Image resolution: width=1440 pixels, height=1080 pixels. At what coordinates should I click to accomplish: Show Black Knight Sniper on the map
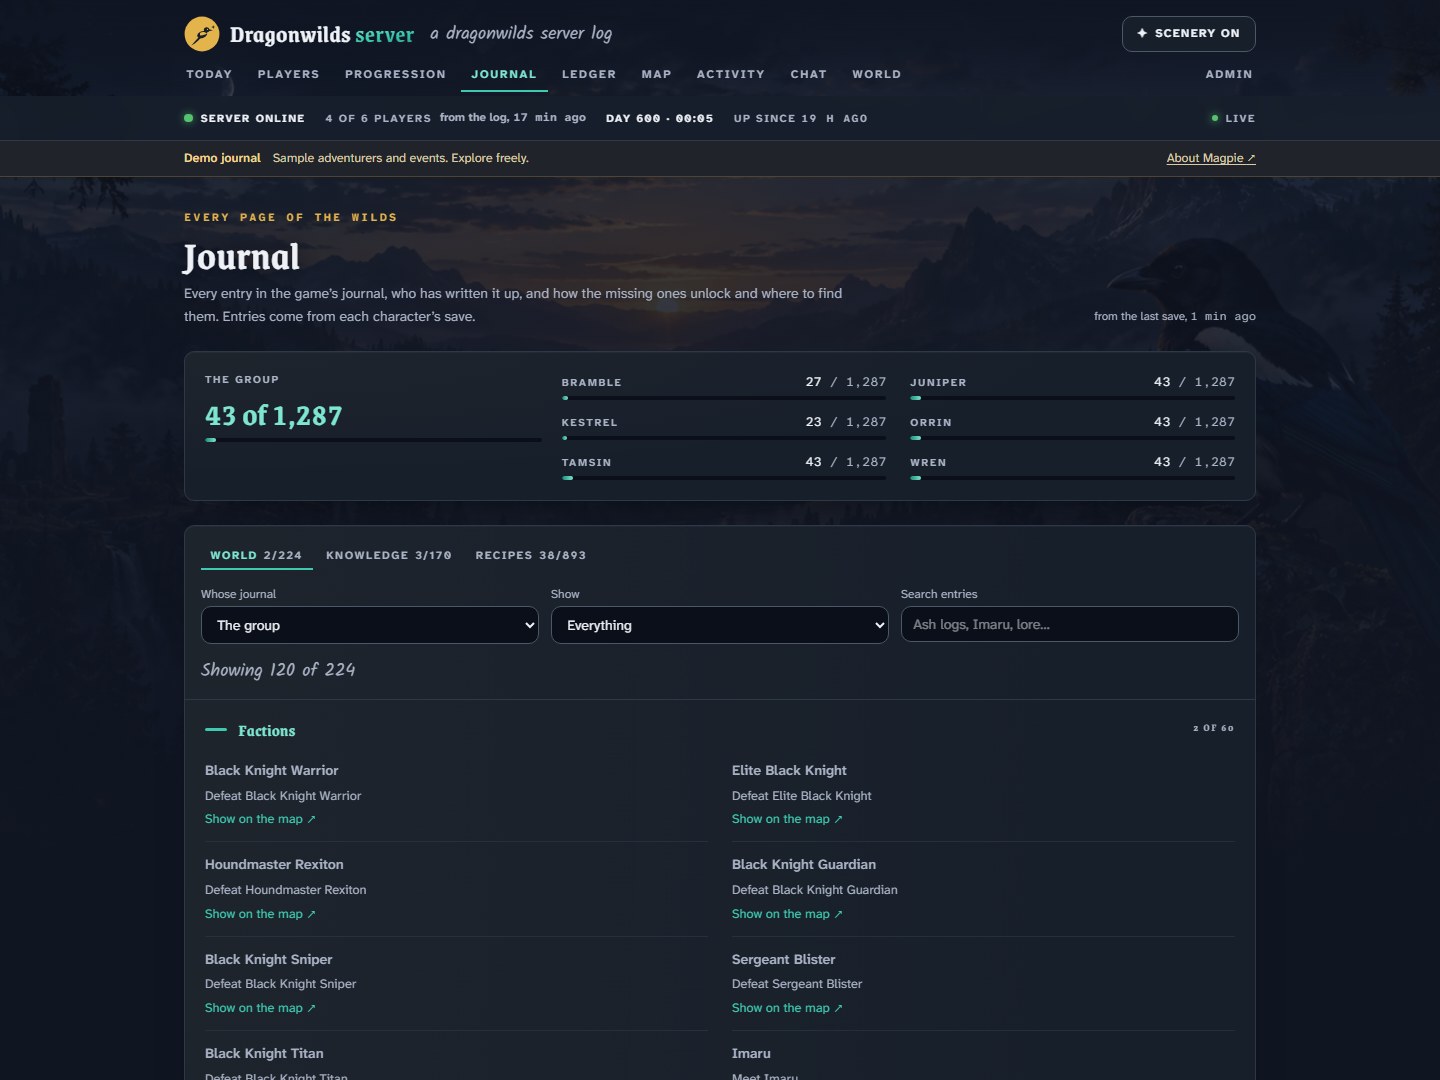pos(260,1008)
